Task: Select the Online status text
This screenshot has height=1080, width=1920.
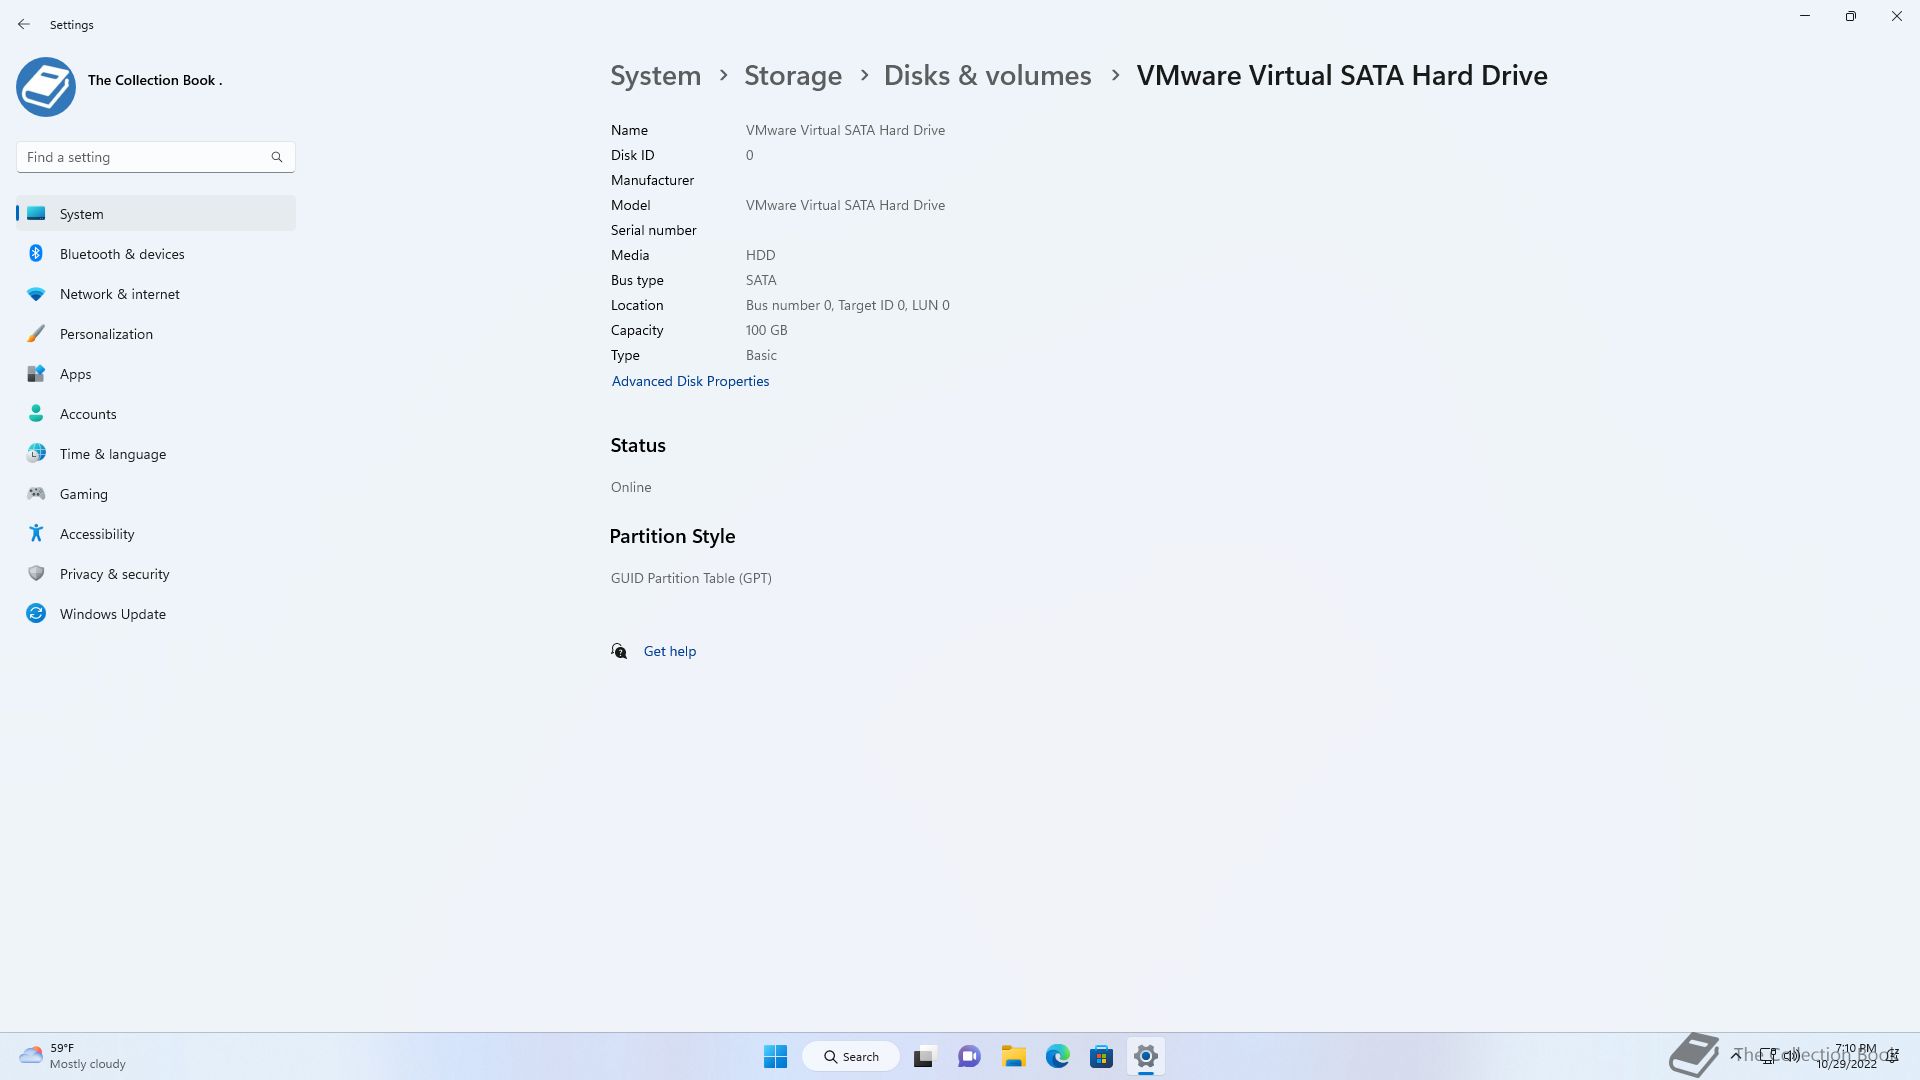Action: (x=631, y=487)
